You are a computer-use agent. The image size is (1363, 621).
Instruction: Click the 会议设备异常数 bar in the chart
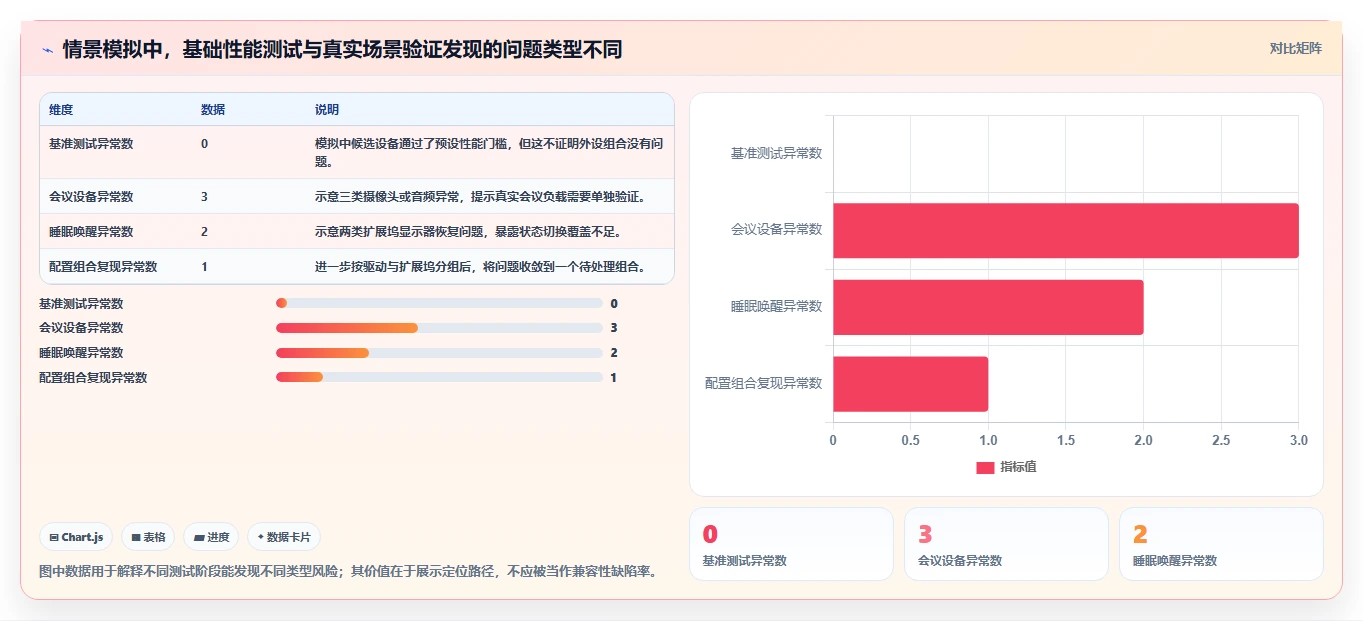pos(1066,231)
